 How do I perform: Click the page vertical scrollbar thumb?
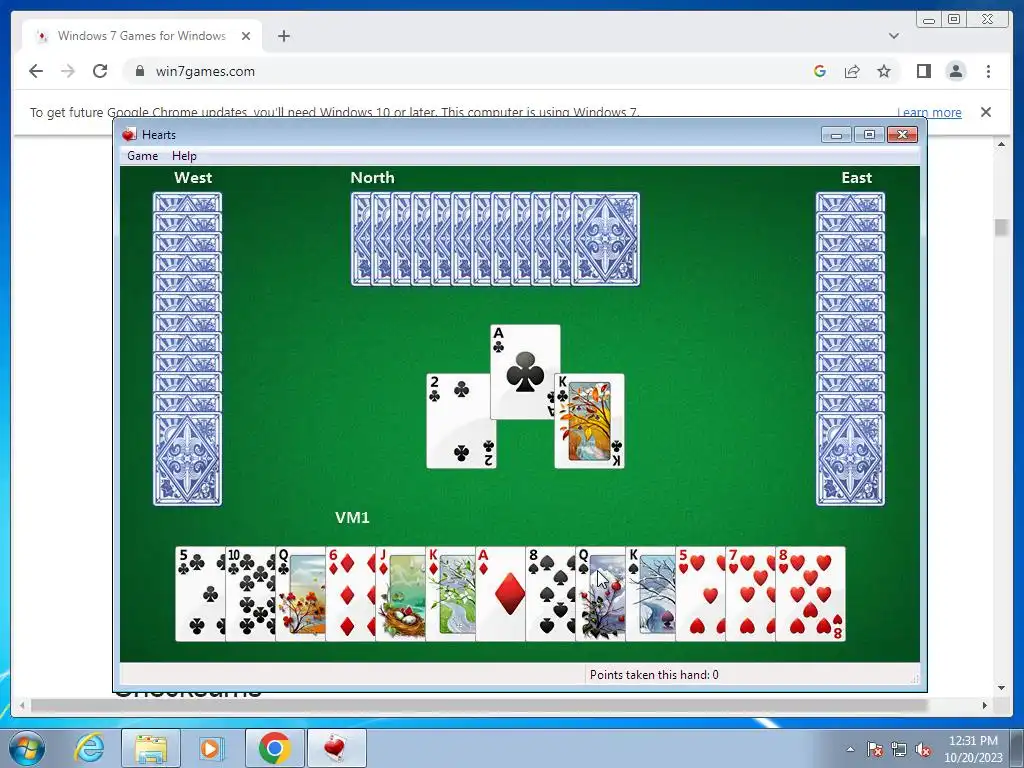(x=1000, y=227)
